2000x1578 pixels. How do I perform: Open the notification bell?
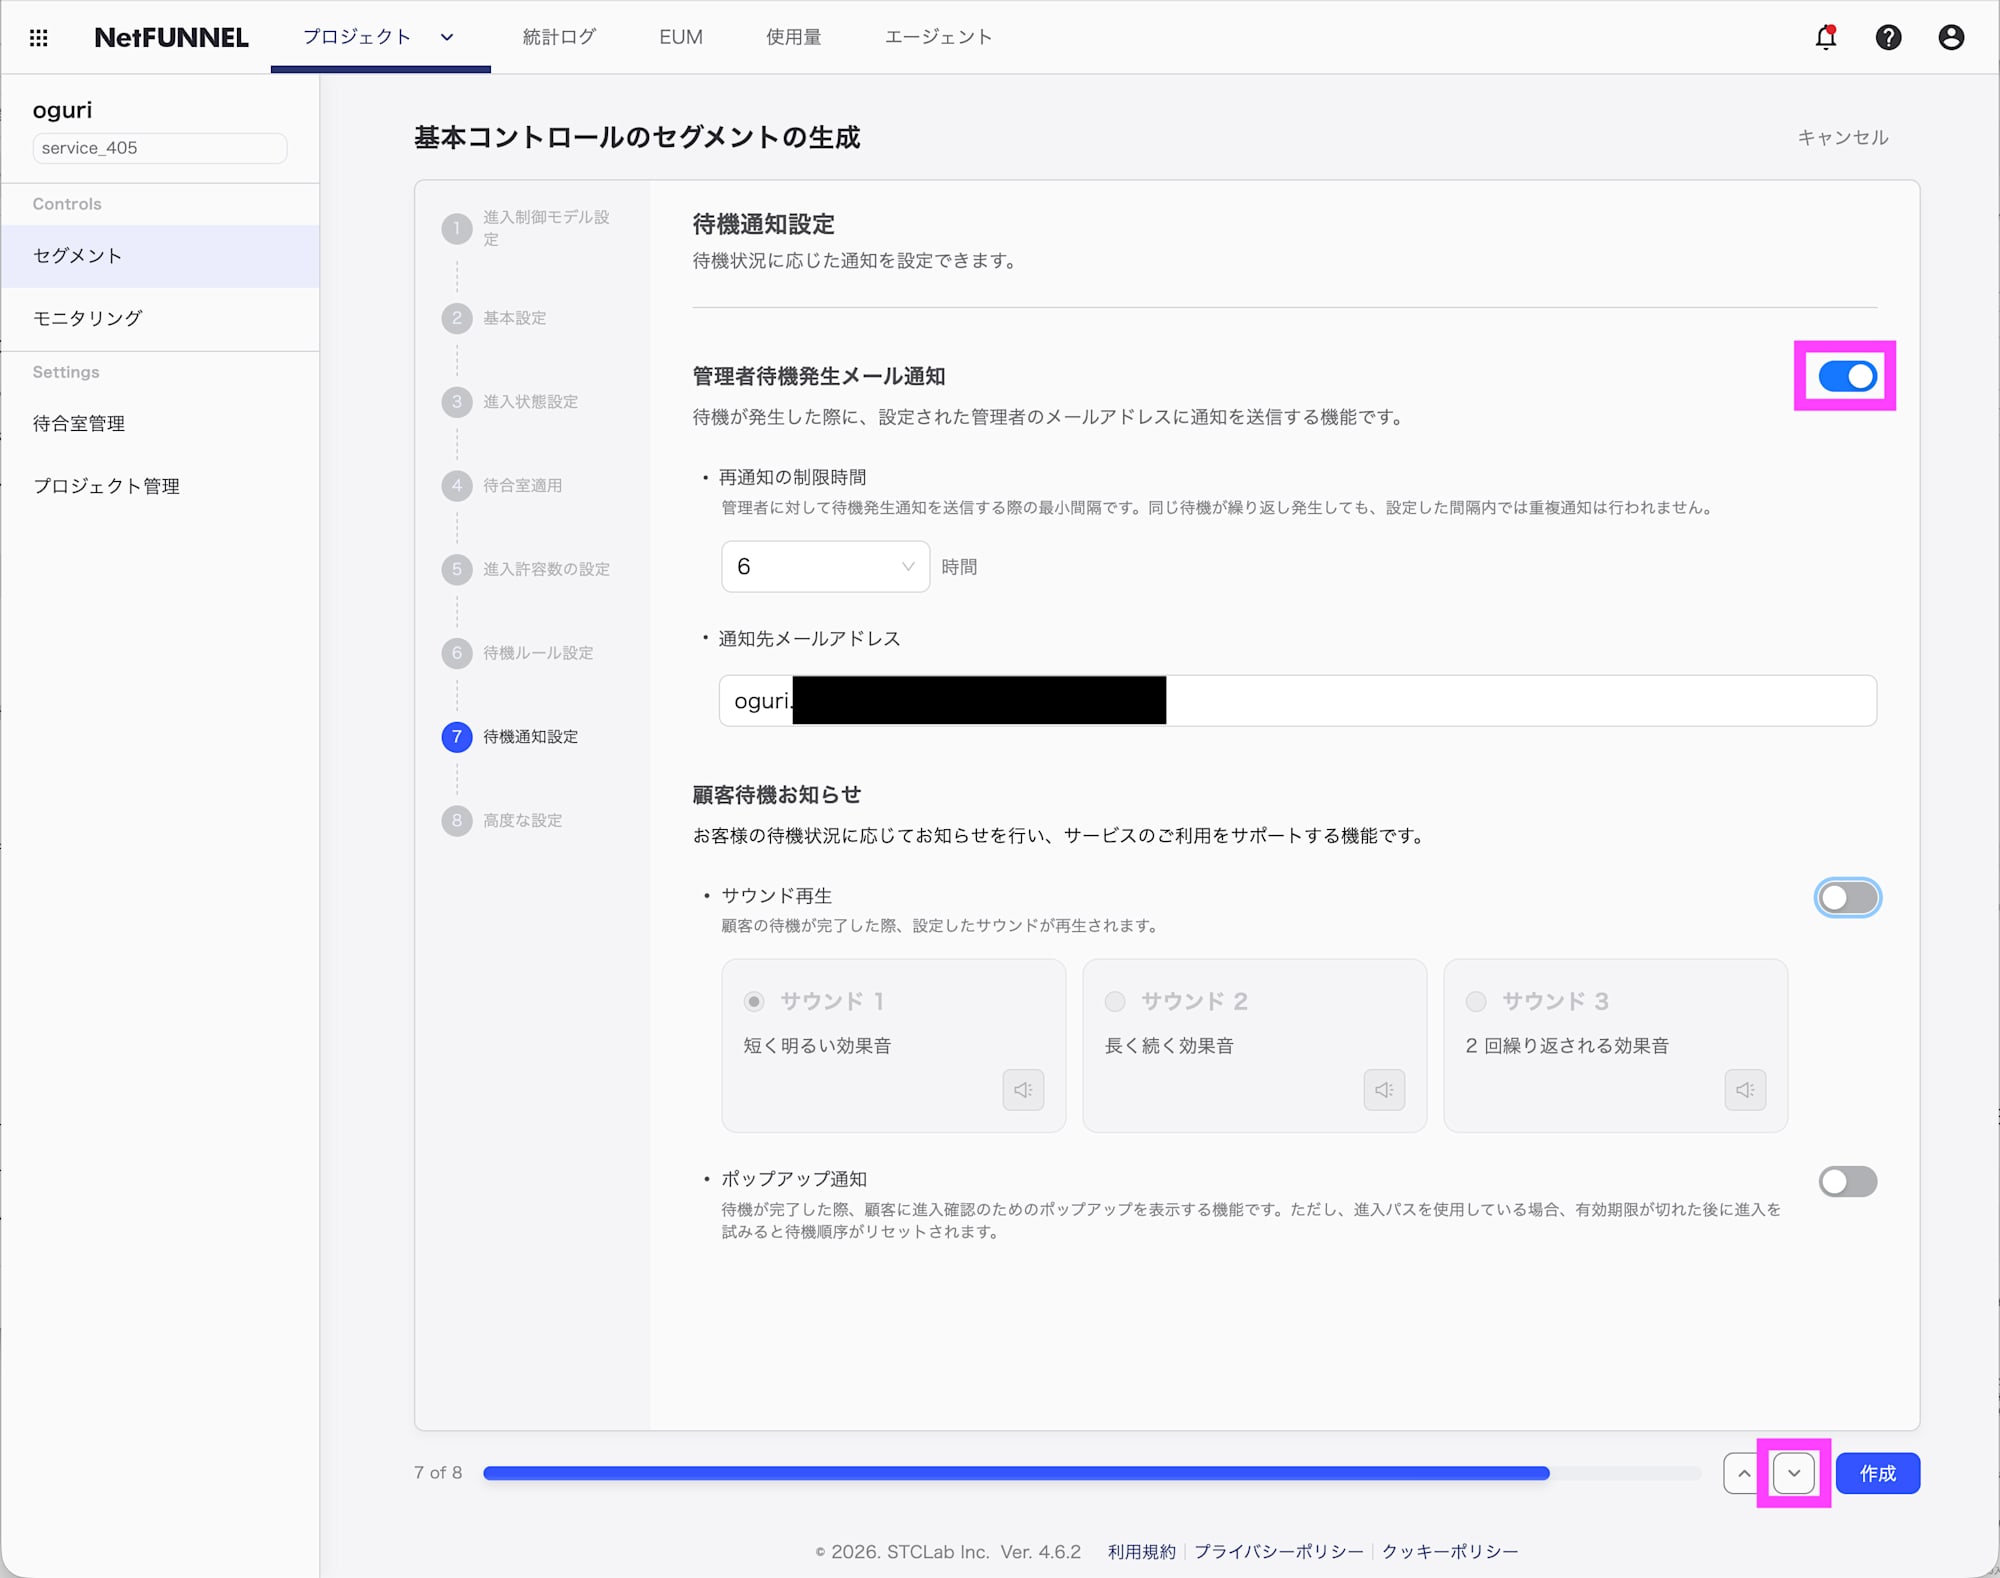[x=1825, y=37]
